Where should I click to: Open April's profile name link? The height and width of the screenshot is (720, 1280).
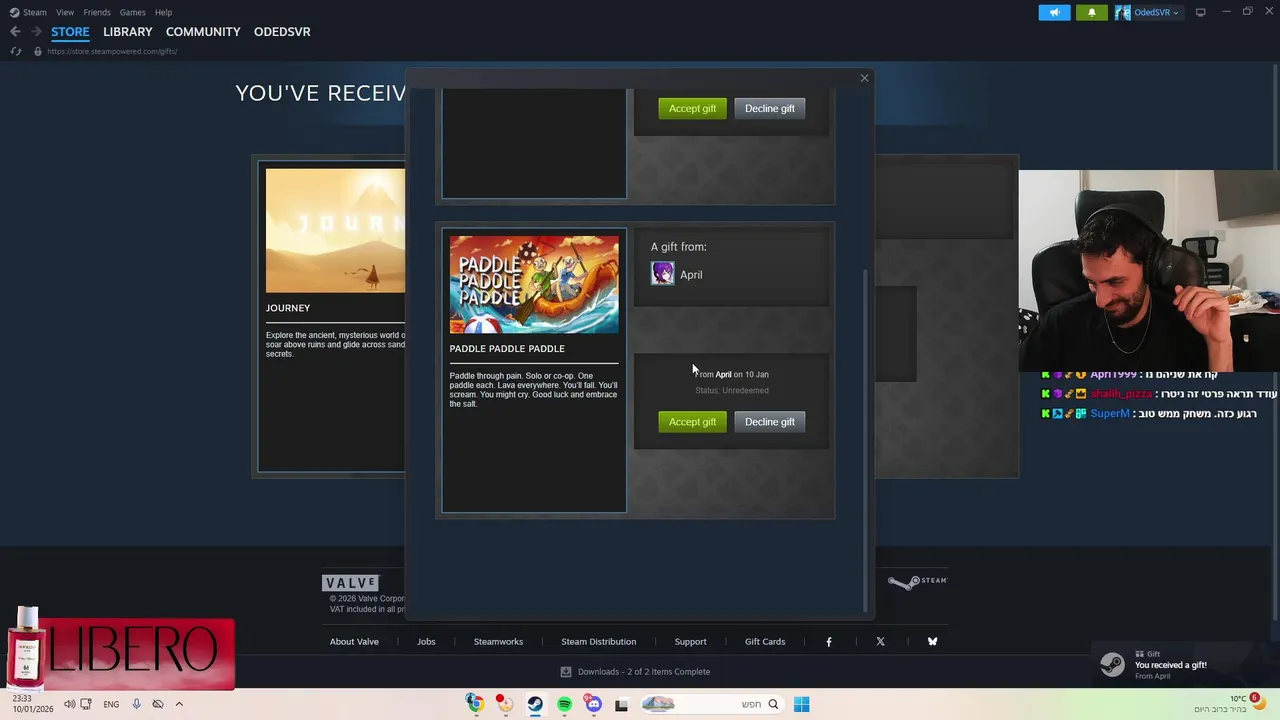click(x=691, y=275)
